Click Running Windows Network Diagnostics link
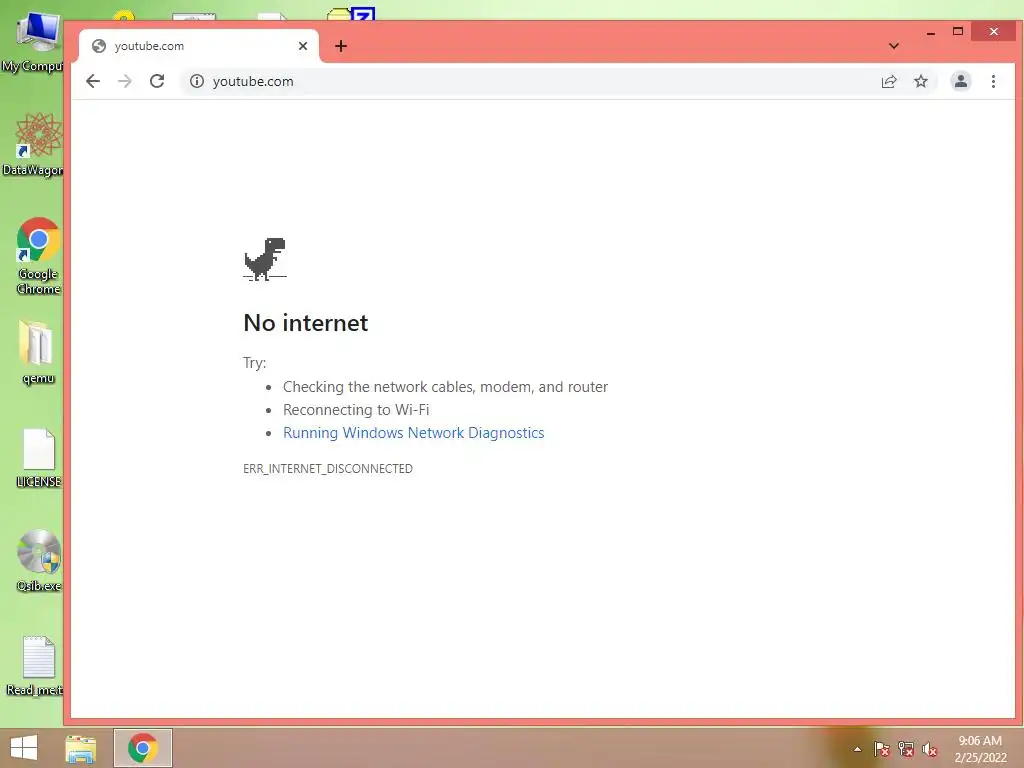Screen dimensions: 1024x768 tap(413, 432)
